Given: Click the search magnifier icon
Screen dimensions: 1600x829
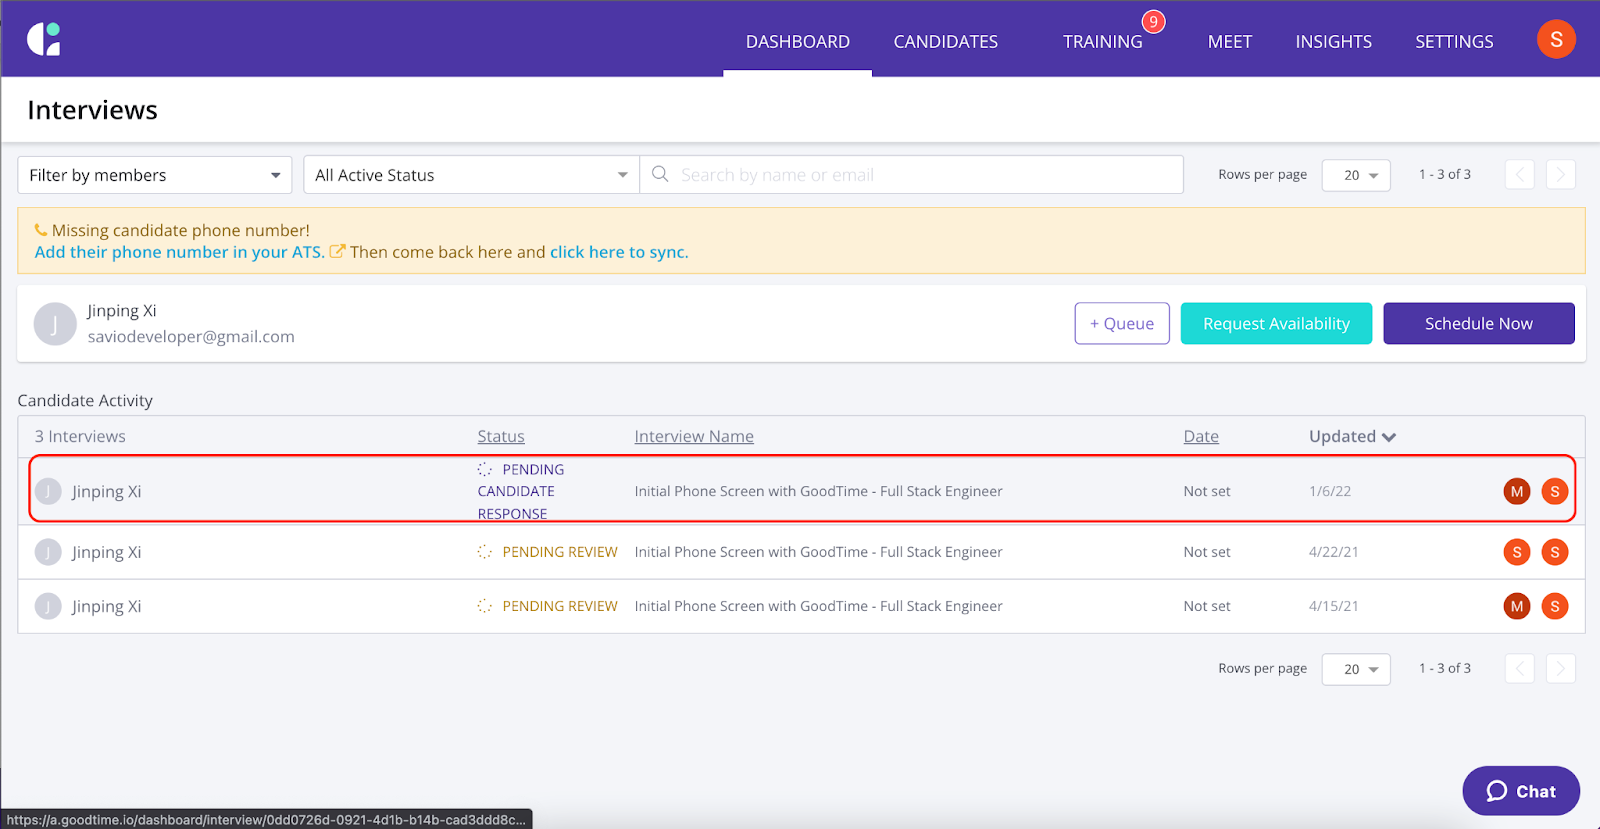Looking at the screenshot, I should point(660,174).
